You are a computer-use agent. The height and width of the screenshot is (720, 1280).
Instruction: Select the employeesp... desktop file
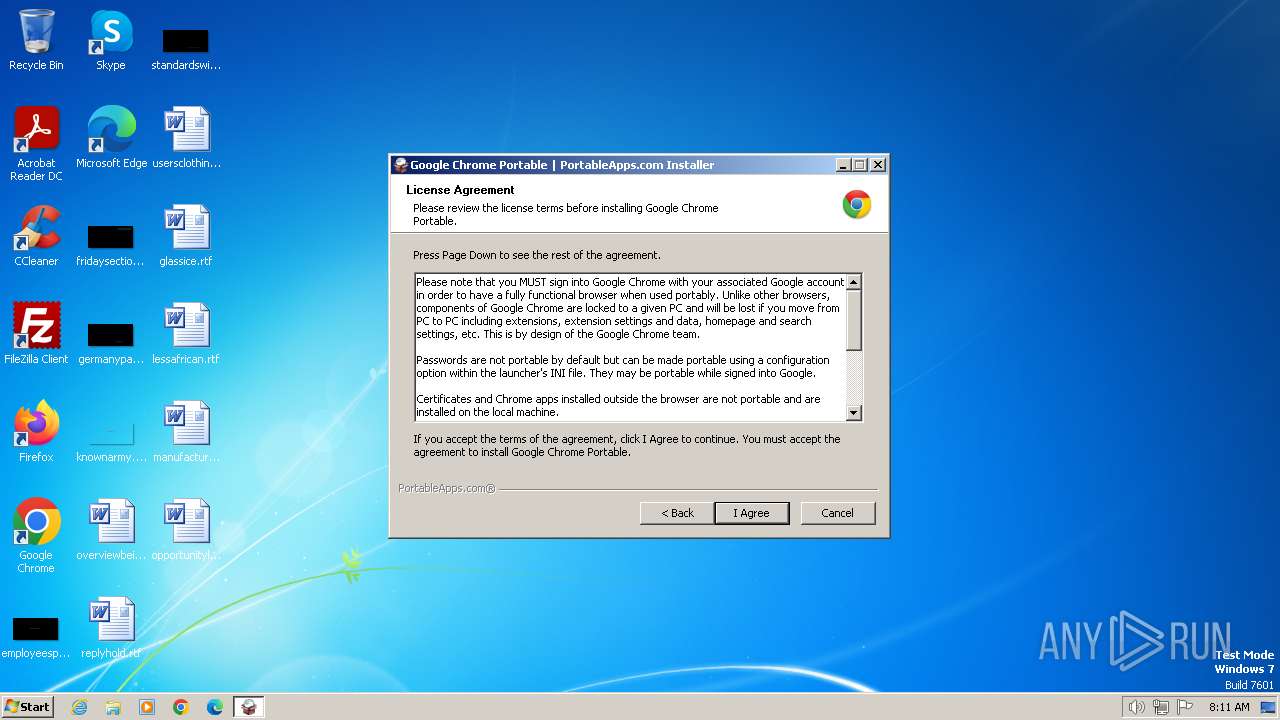[36, 638]
